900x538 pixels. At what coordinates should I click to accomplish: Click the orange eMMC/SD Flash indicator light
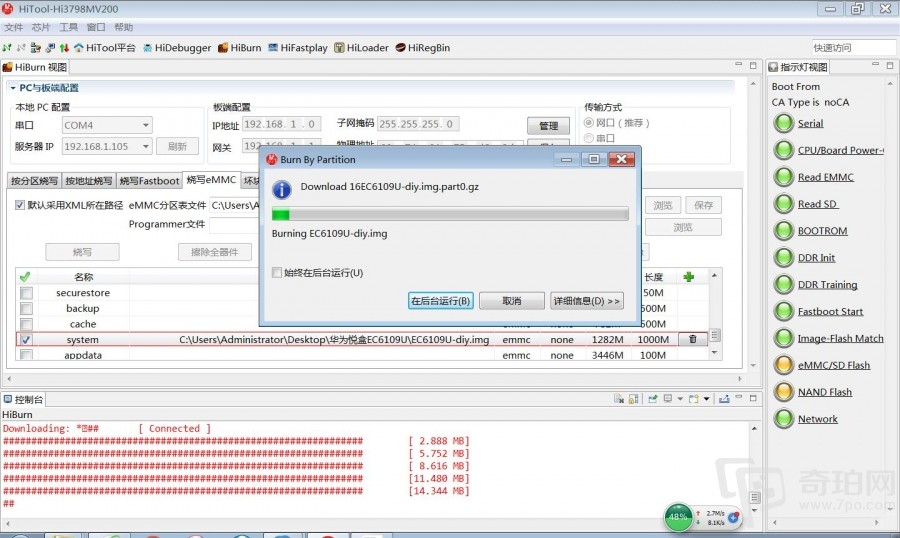(x=783, y=365)
